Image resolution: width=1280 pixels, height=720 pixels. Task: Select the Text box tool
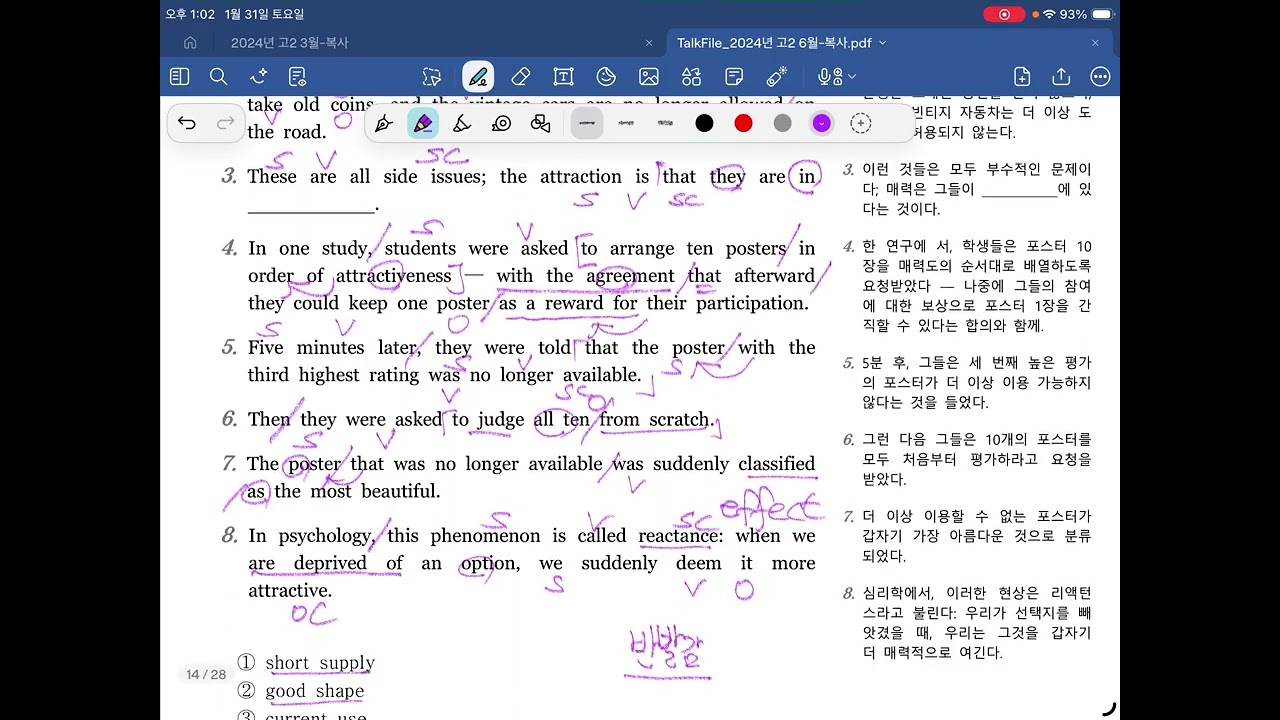click(563, 77)
